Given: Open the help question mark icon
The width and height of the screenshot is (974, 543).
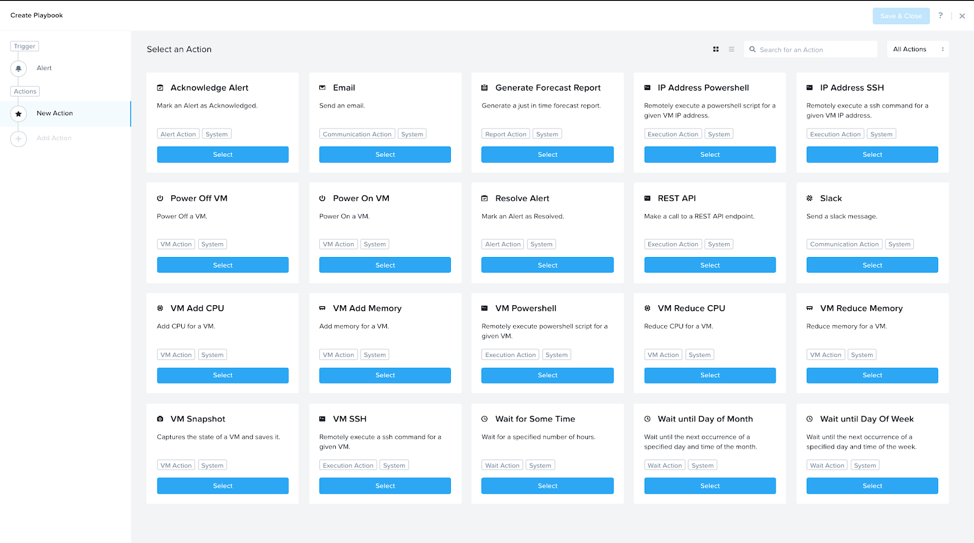Looking at the screenshot, I should pyautogui.click(x=940, y=16).
